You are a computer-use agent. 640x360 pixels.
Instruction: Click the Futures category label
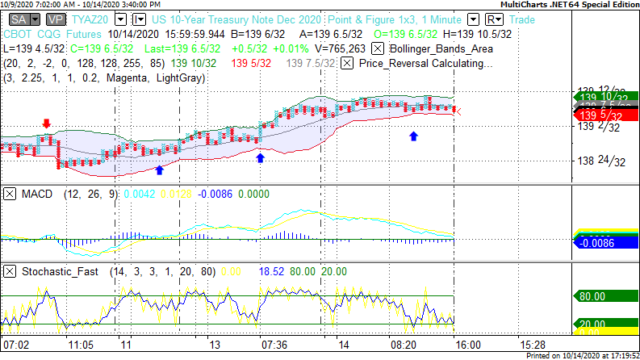(84, 34)
